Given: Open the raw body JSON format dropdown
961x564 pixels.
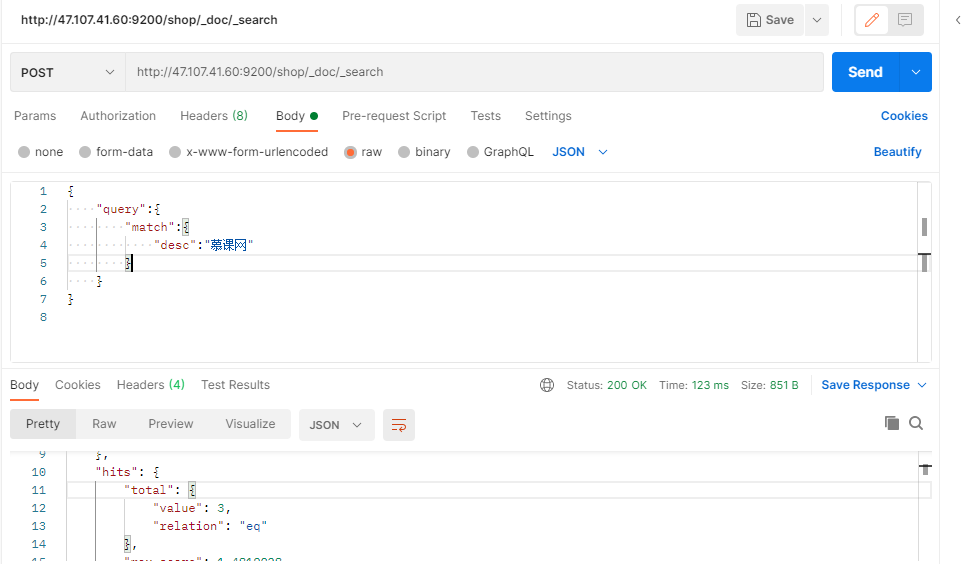Looking at the screenshot, I should [x=580, y=152].
